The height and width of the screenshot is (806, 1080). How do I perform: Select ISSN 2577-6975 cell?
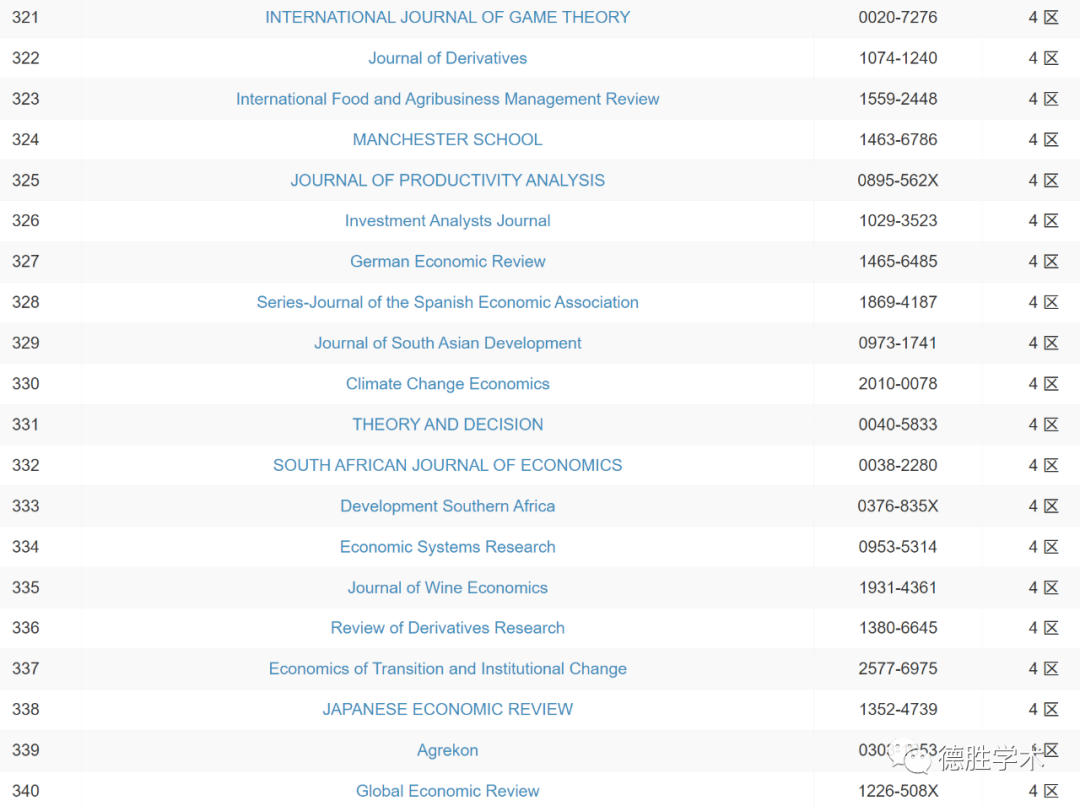897,668
